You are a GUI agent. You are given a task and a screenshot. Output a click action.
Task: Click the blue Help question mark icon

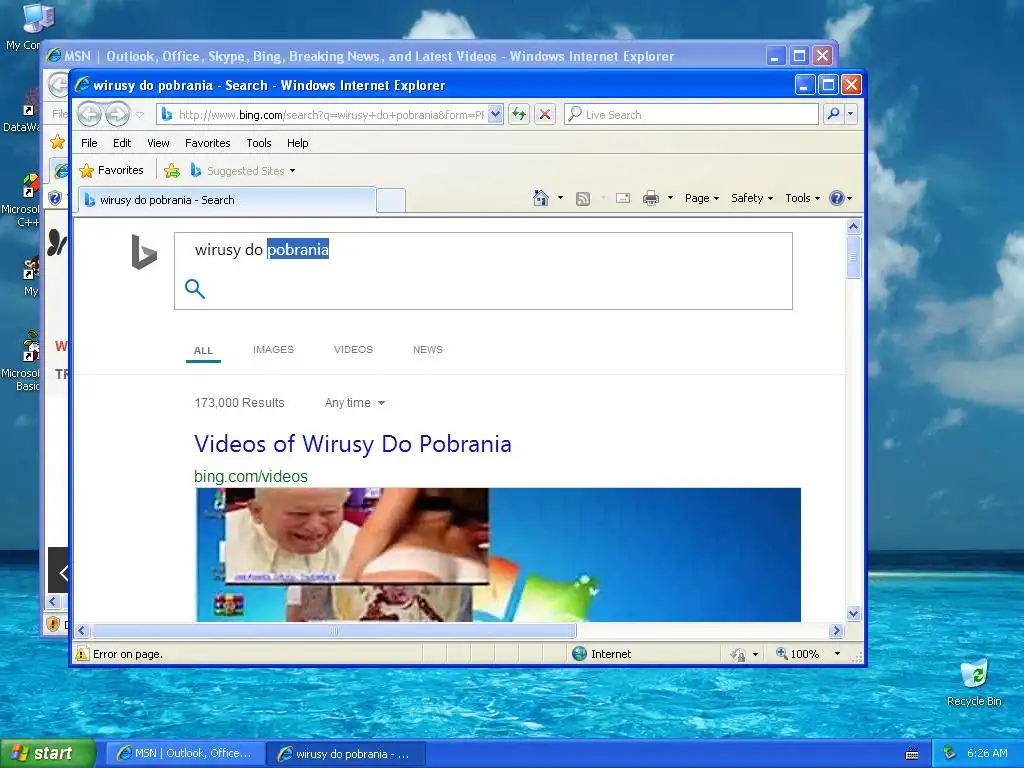(837, 198)
